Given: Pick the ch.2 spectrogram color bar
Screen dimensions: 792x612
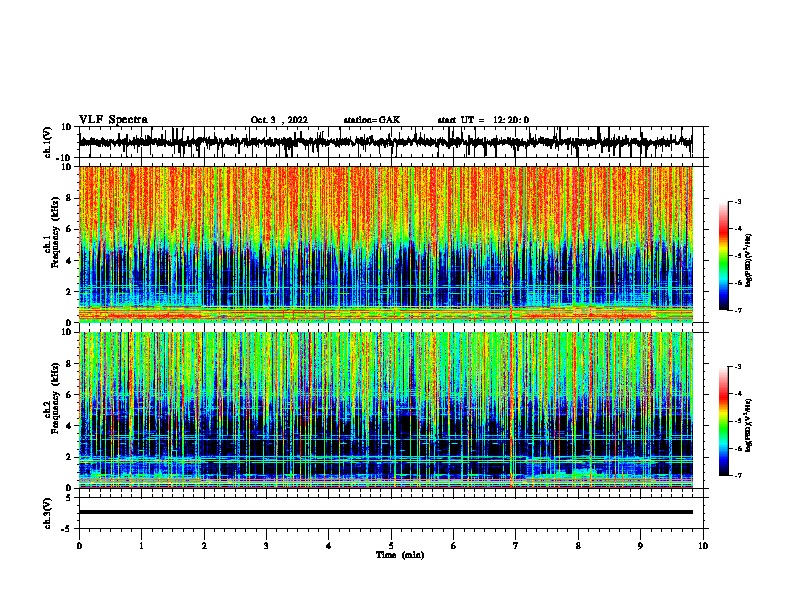Looking at the screenshot, I should (724, 421).
